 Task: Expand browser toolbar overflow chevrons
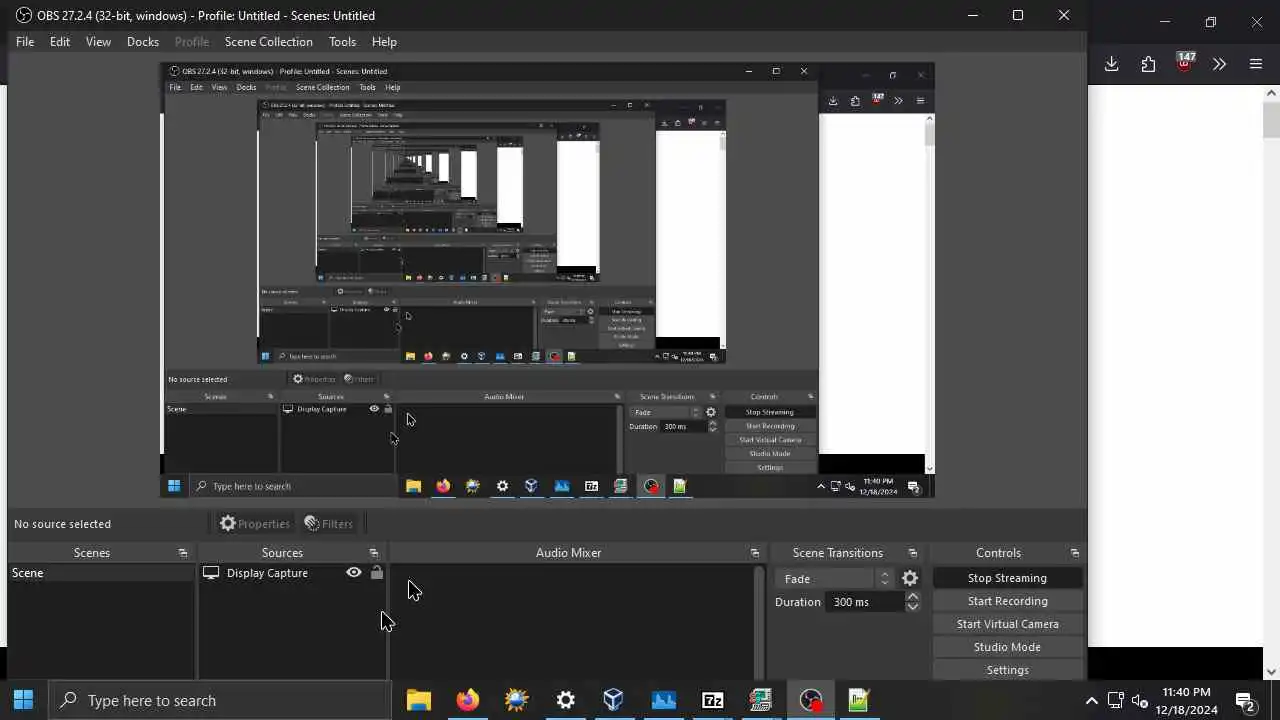tap(1219, 64)
